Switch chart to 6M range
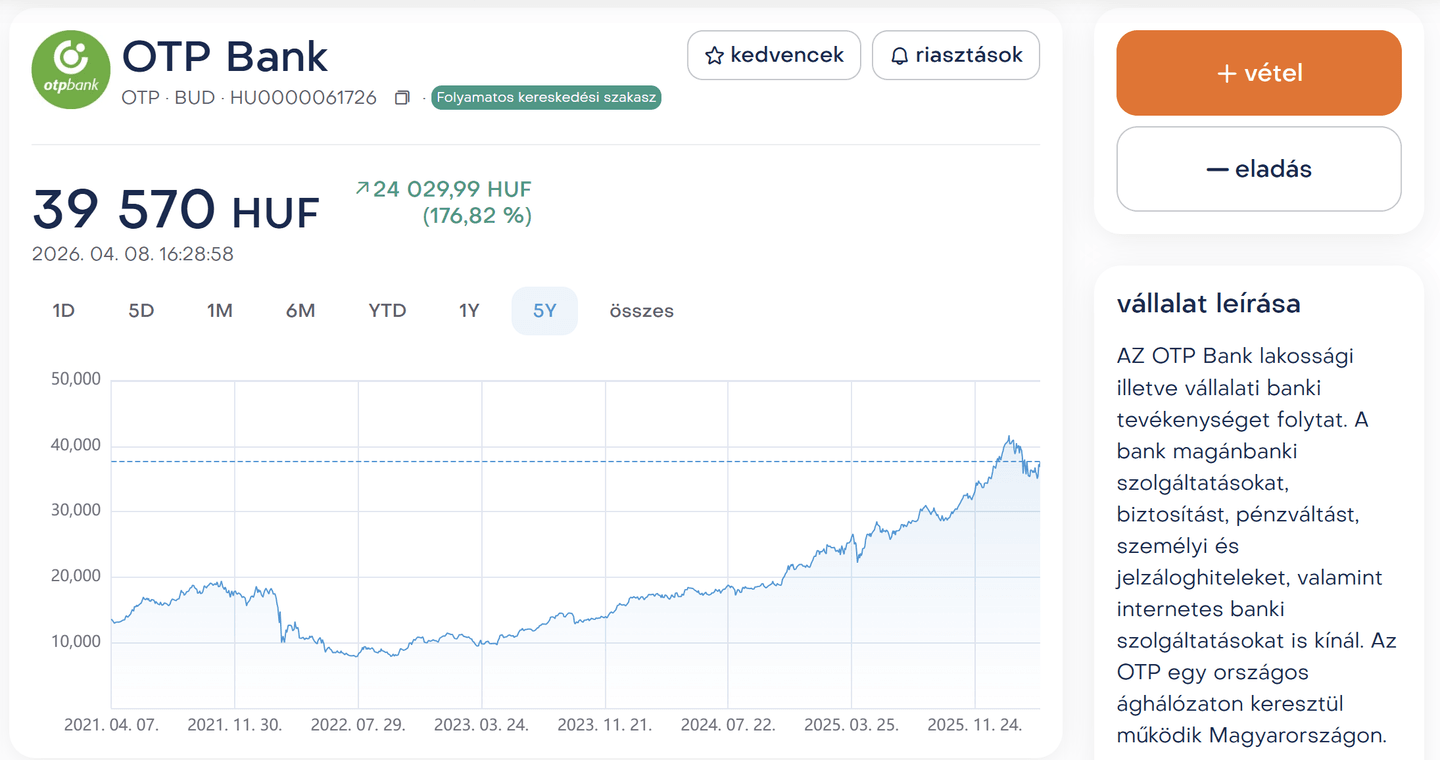 (300, 311)
